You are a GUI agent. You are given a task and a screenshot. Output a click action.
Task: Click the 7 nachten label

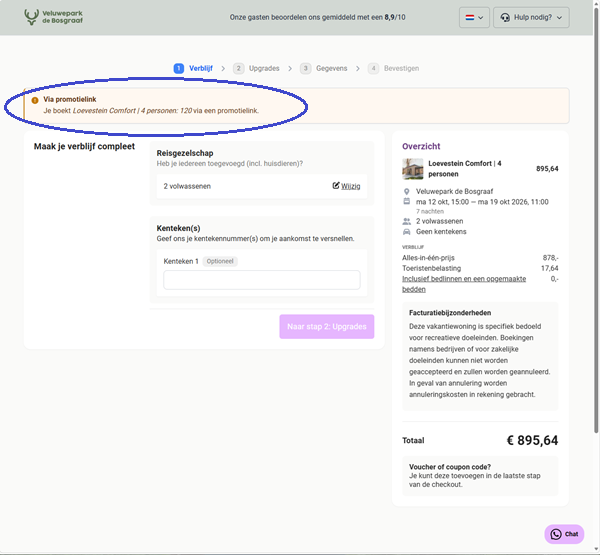point(430,211)
